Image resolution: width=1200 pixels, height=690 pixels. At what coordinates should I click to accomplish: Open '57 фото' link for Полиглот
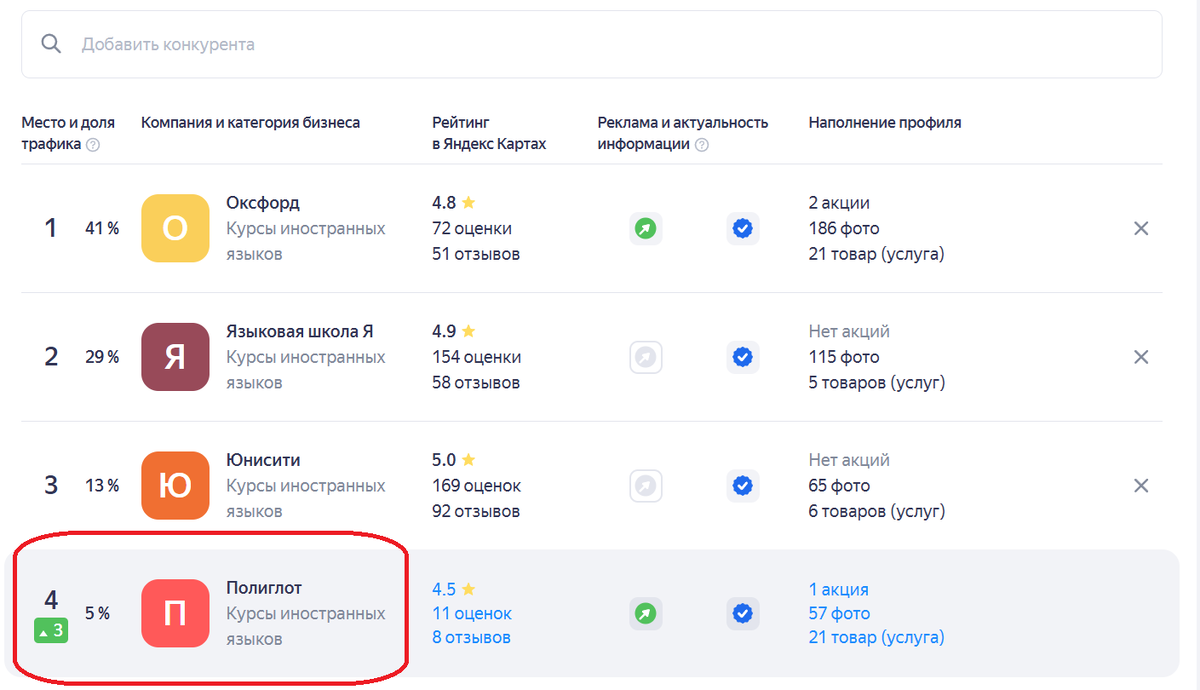point(839,613)
